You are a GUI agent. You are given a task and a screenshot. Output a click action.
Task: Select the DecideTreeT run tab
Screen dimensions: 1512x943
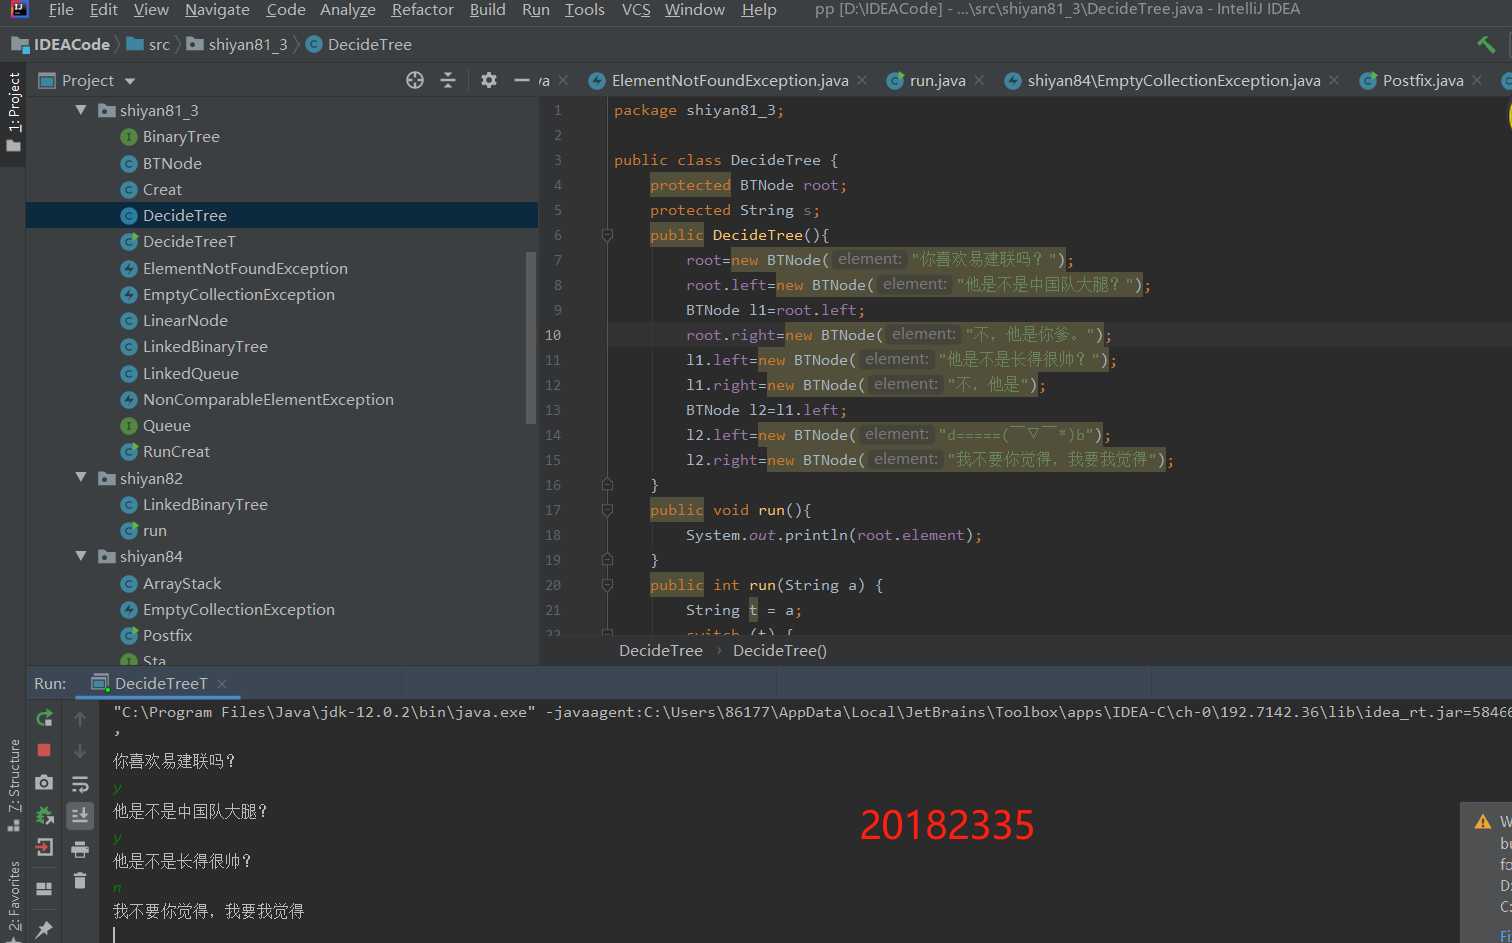coord(160,684)
